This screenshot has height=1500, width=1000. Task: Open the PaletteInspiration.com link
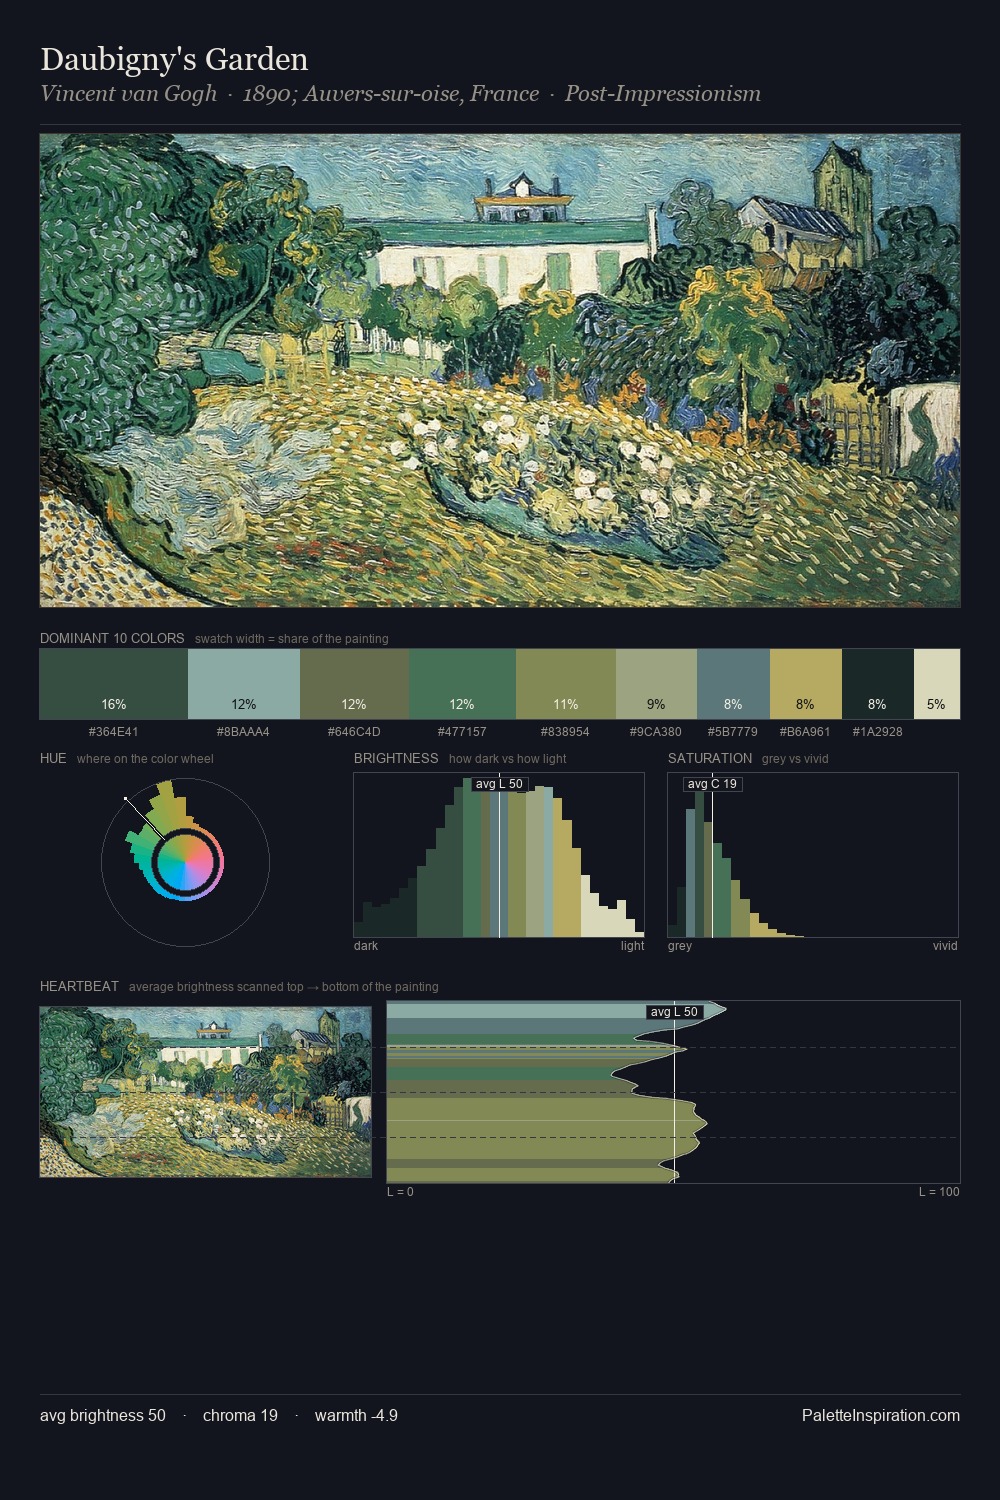(881, 1415)
